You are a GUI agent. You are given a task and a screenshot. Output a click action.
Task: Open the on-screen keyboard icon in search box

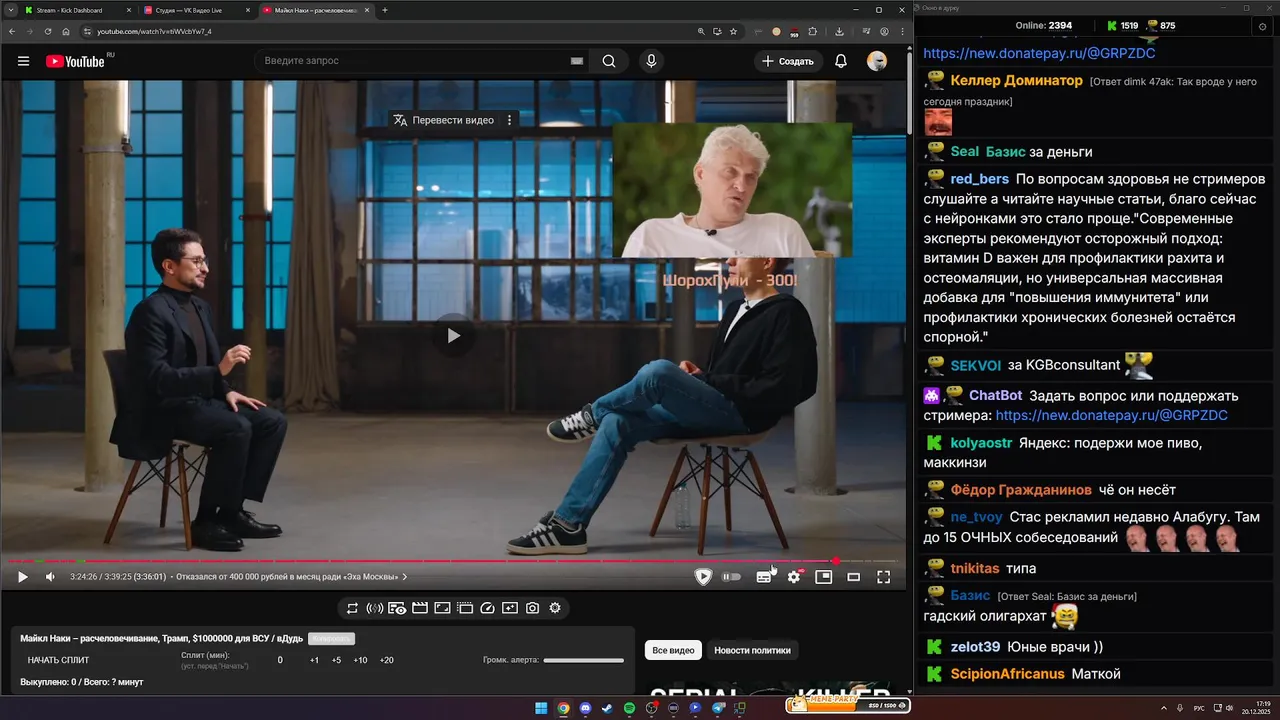[577, 61]
